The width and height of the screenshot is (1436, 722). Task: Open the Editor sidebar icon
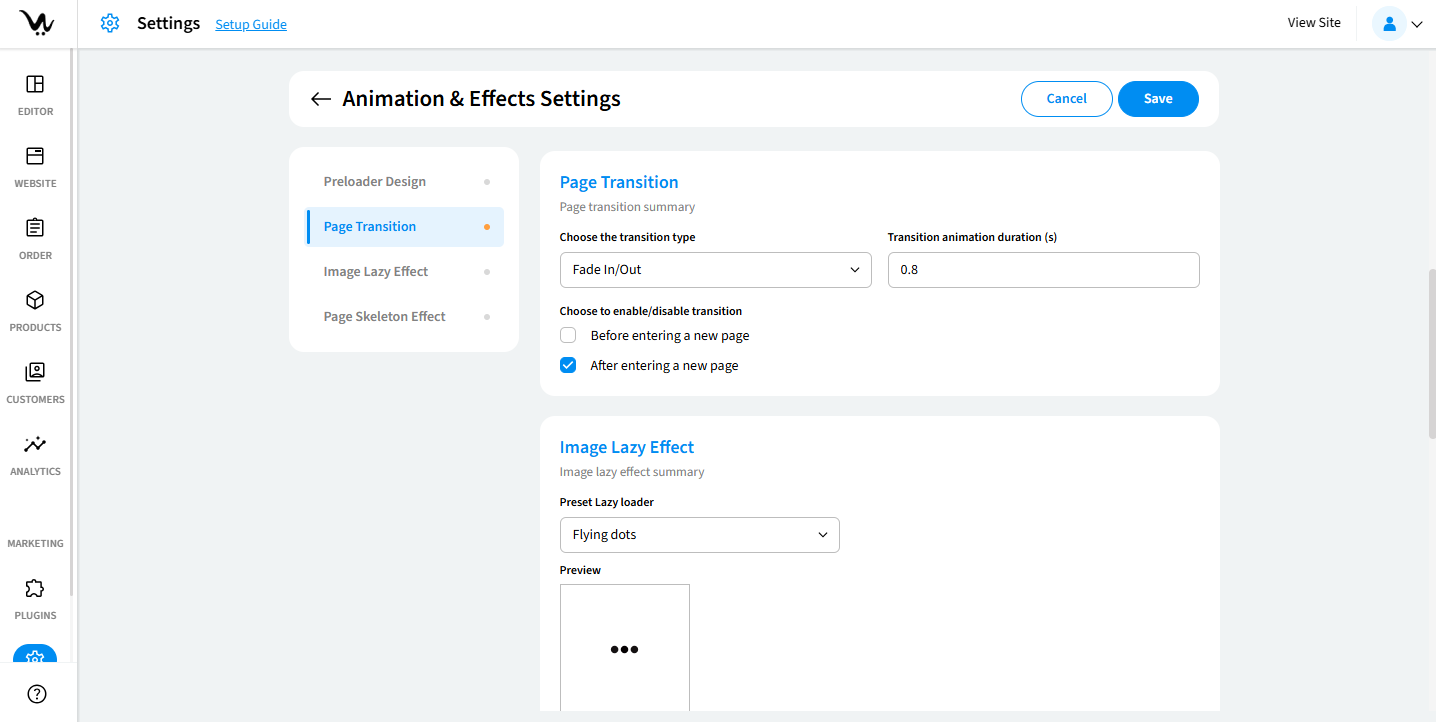35,84
